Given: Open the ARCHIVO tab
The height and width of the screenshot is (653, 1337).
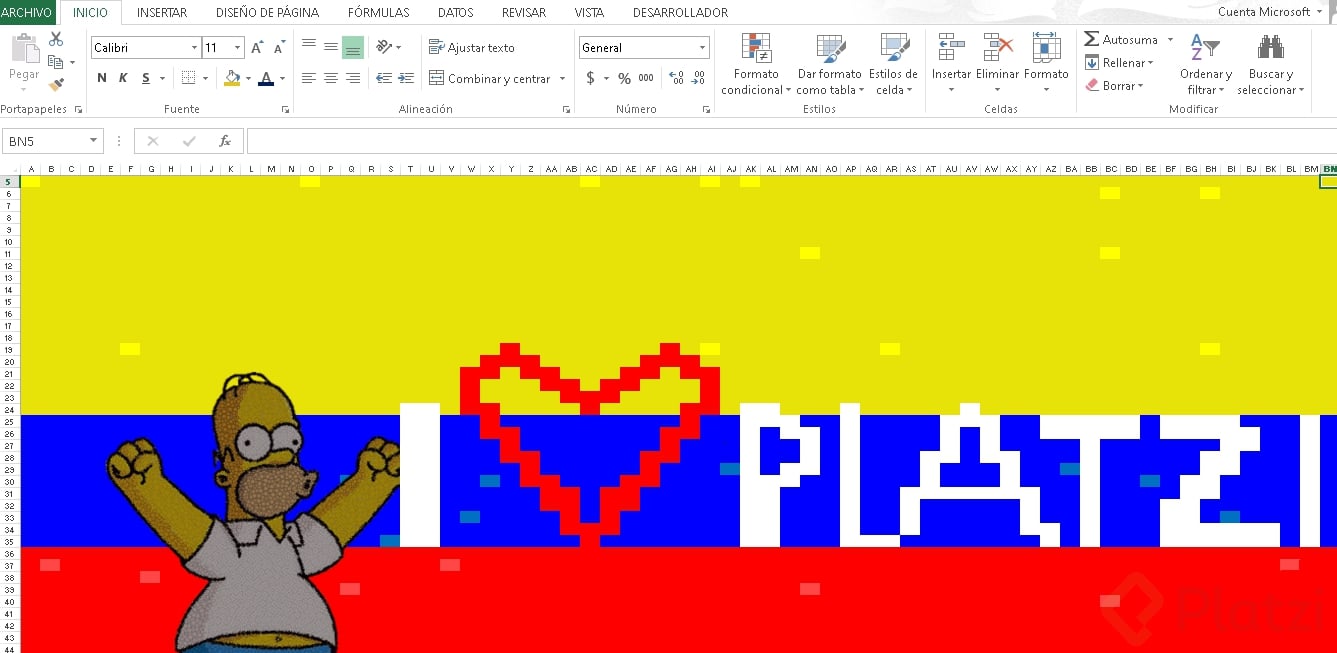Looking at the screenshot, I should coord(27,12).
